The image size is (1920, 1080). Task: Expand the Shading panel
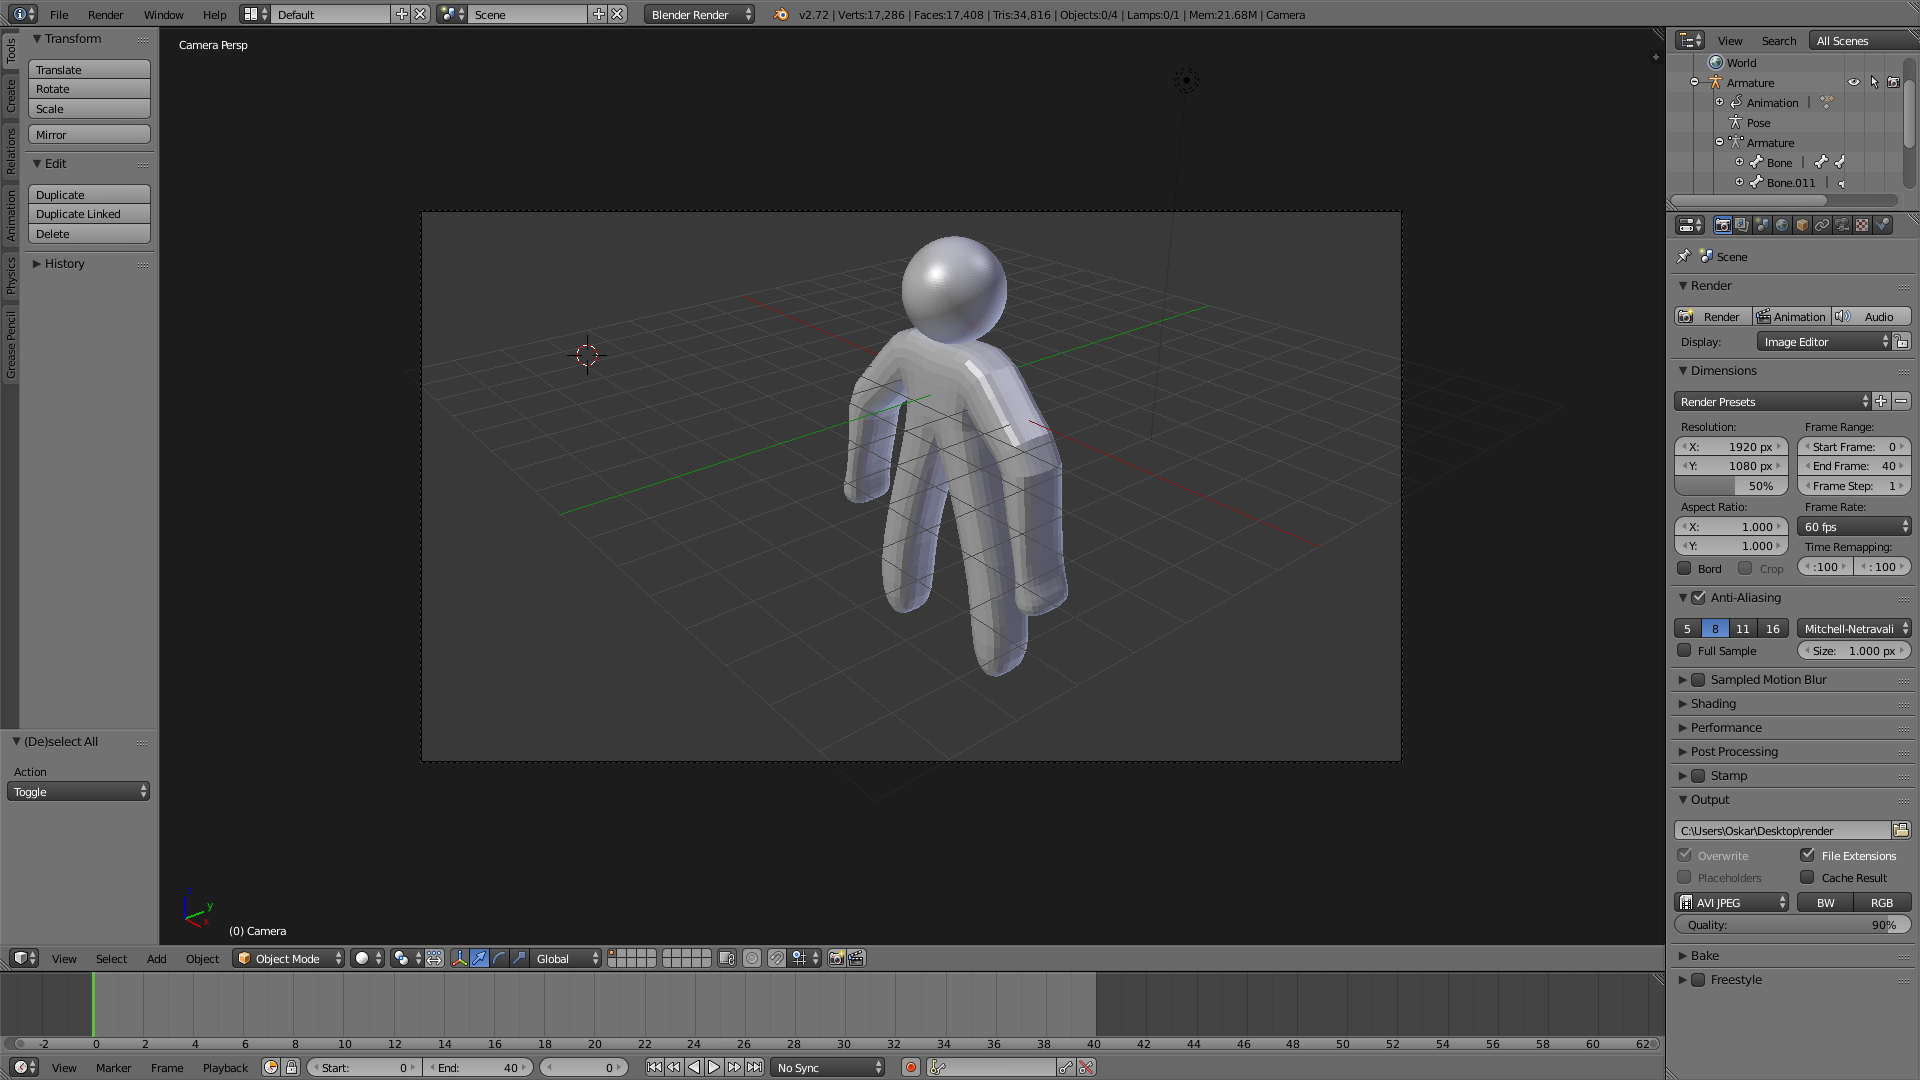click(x=1713, y=703)
